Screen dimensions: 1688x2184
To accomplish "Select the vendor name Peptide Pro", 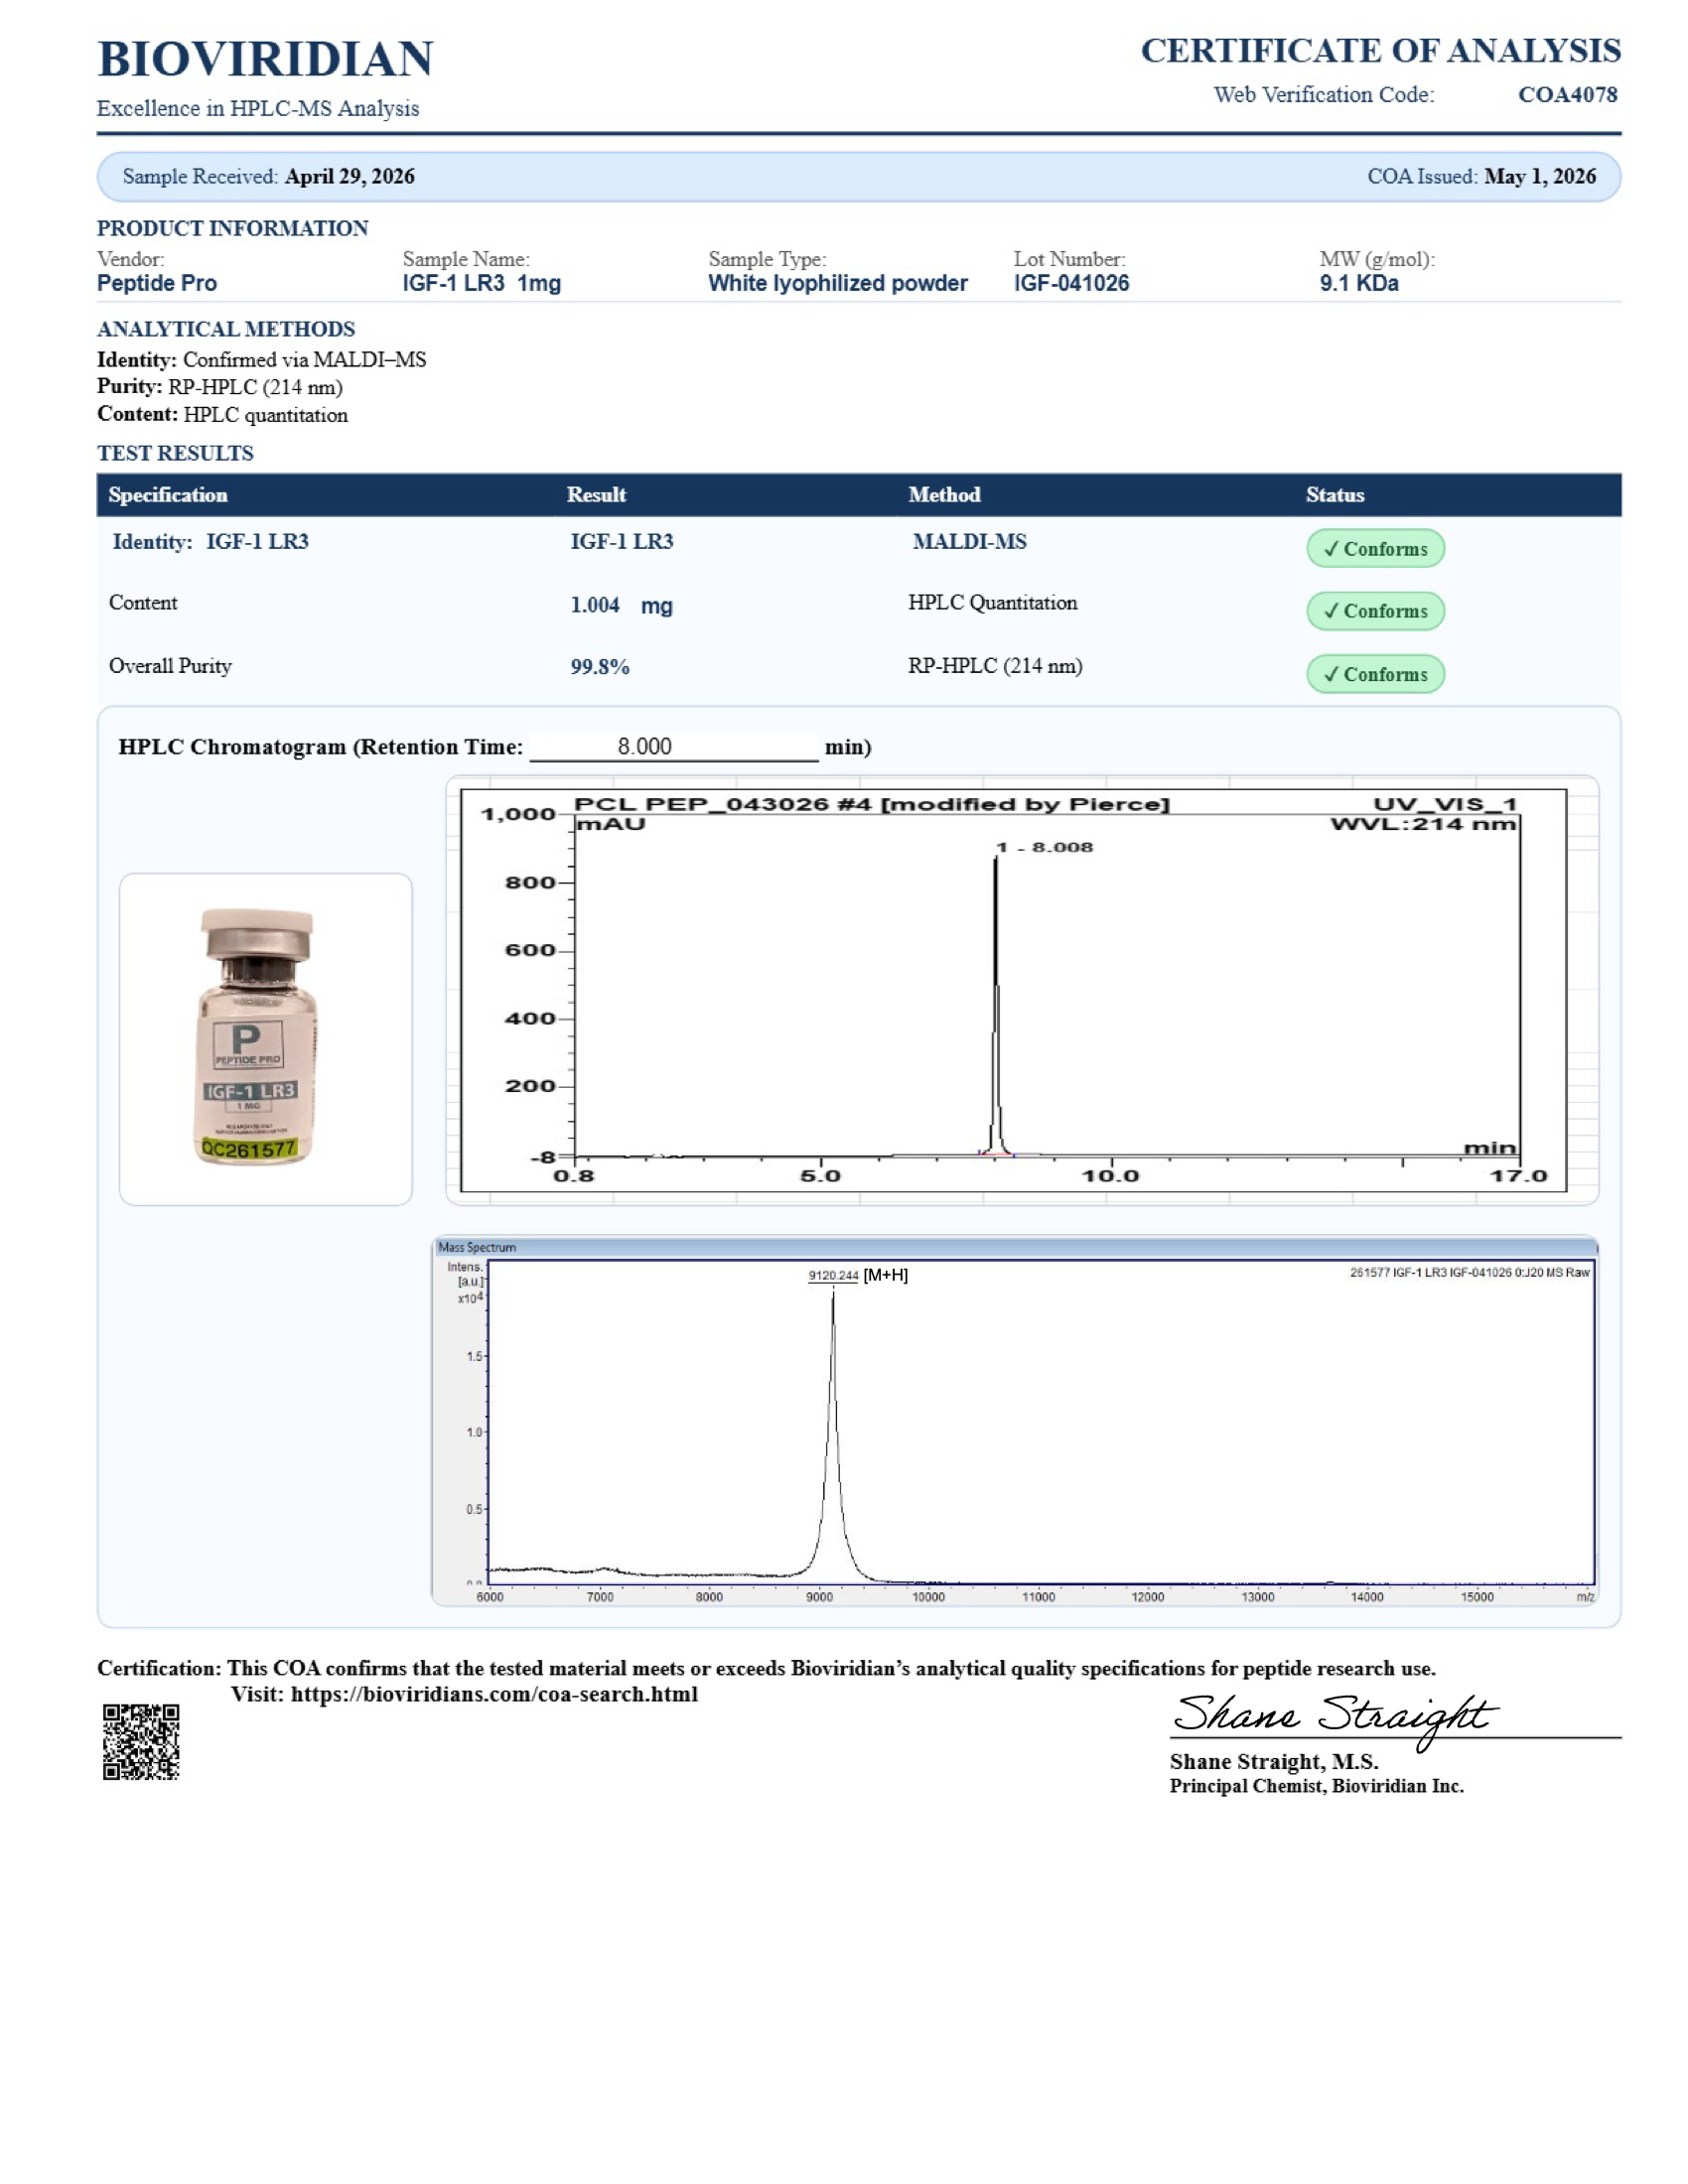I will pyautogui.click(x=157, y=283).
